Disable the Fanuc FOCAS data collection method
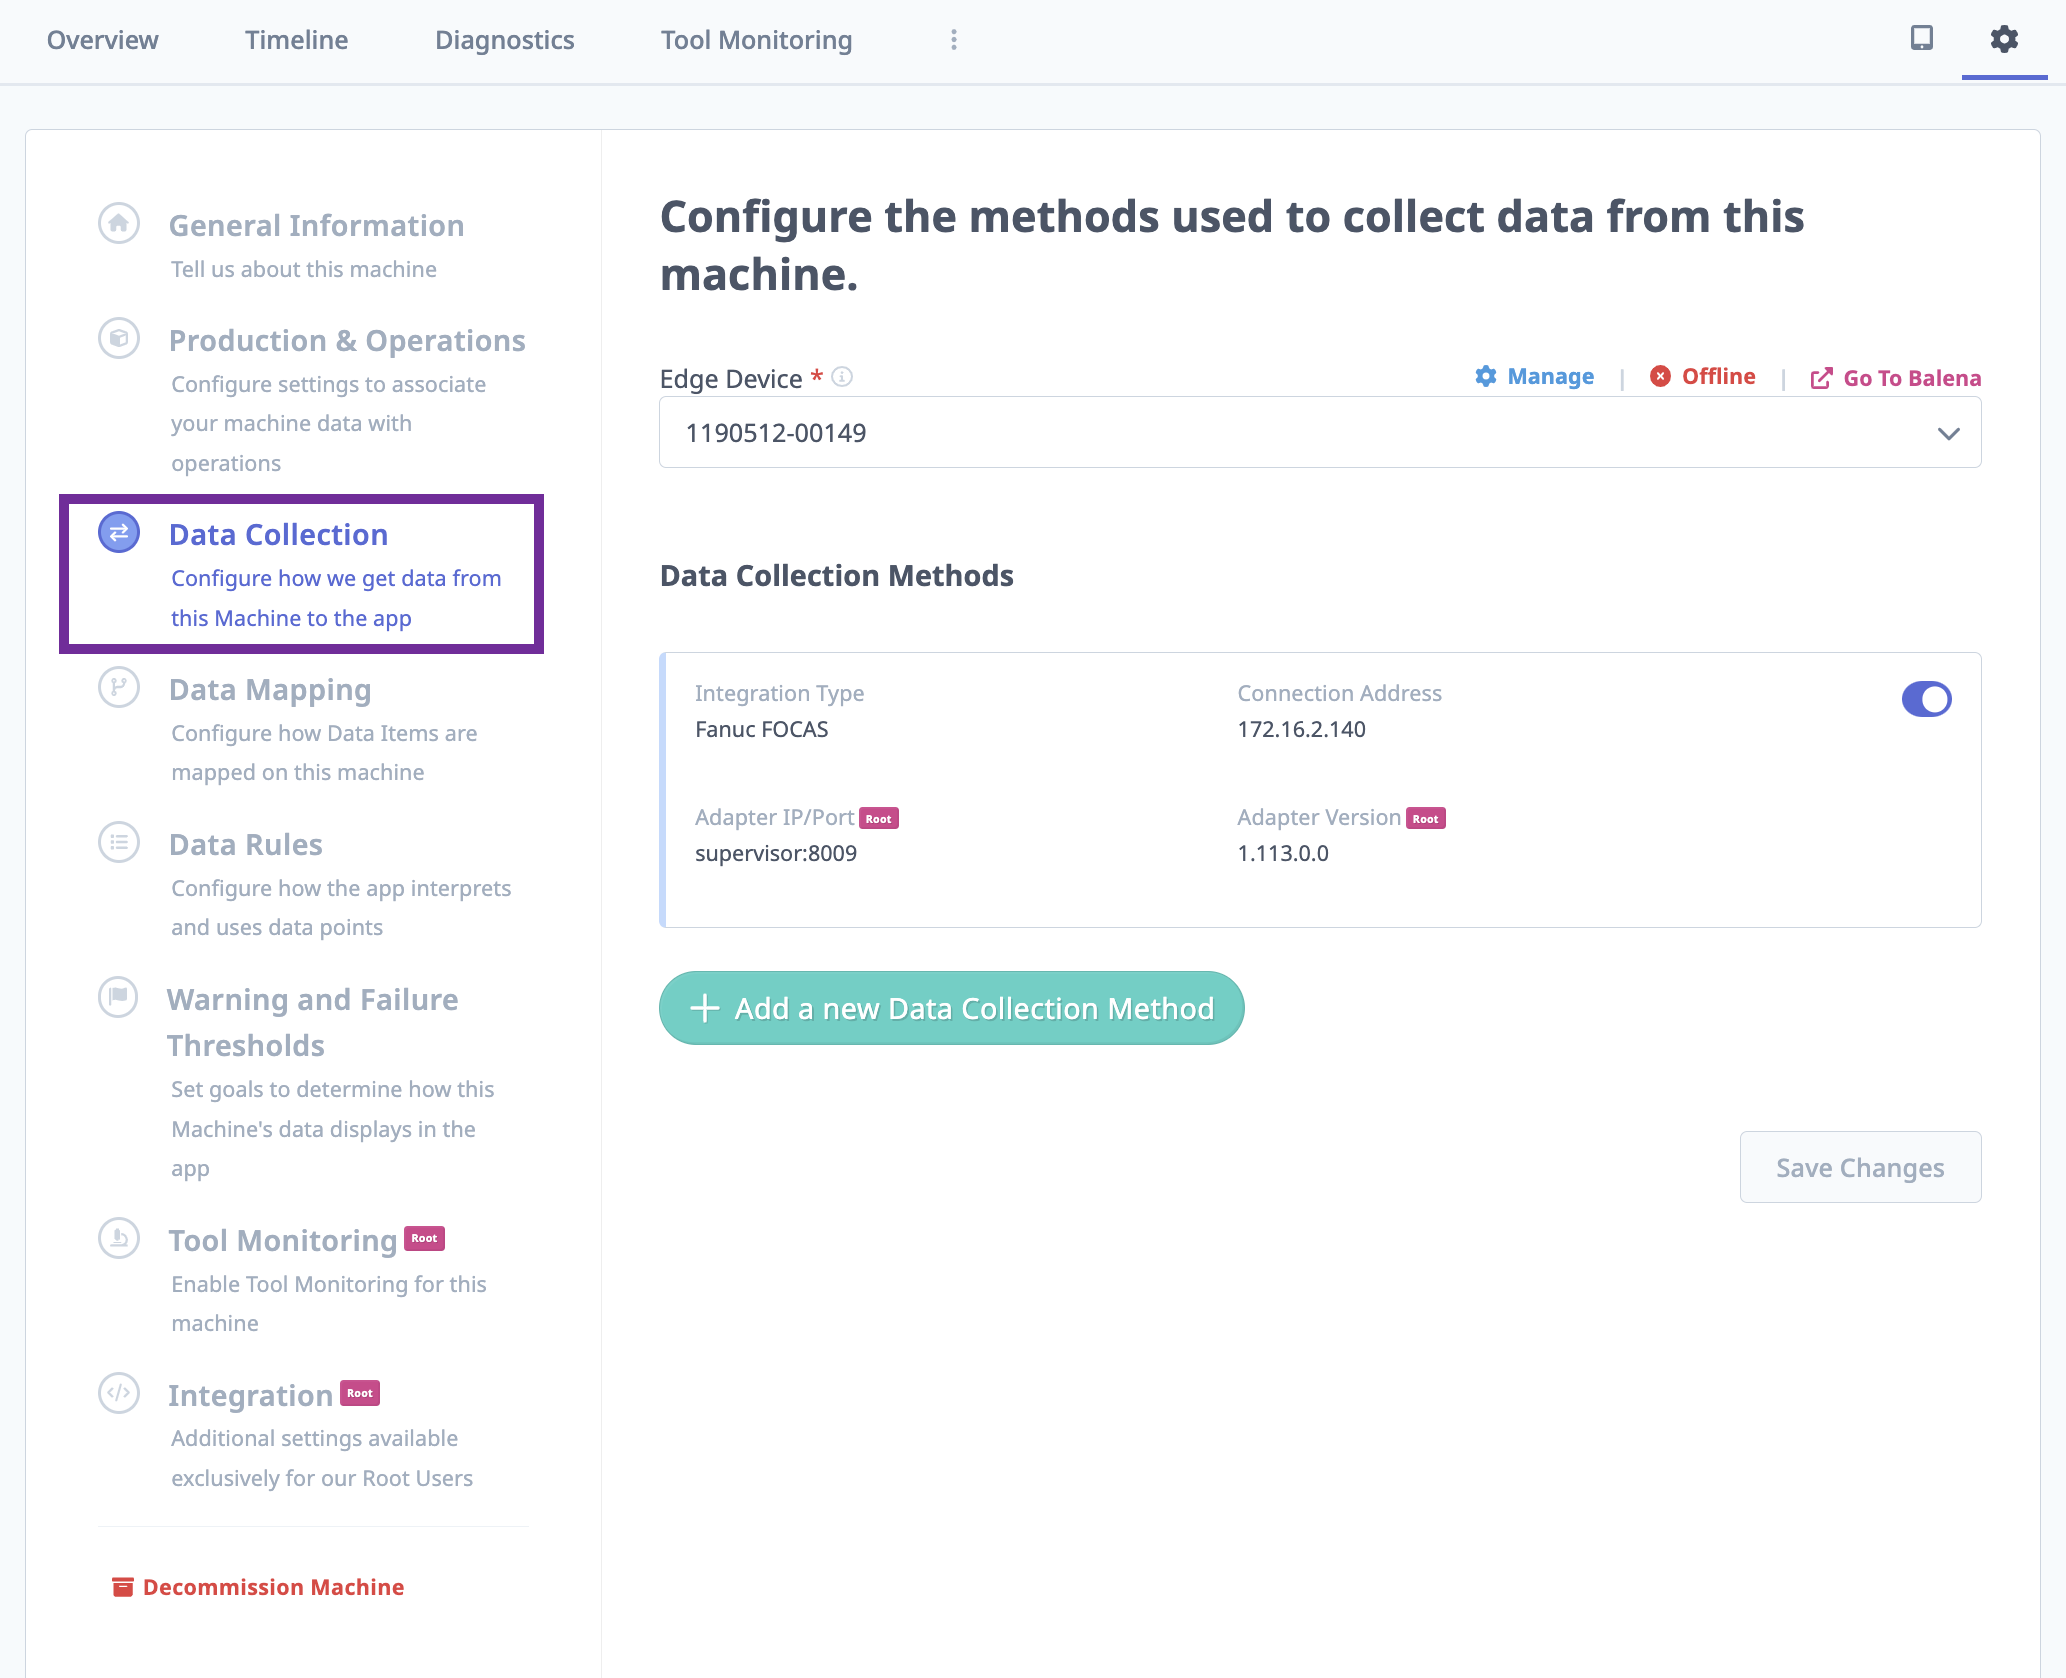Screen dimensions: 2066x1678 pos(1926,699)
